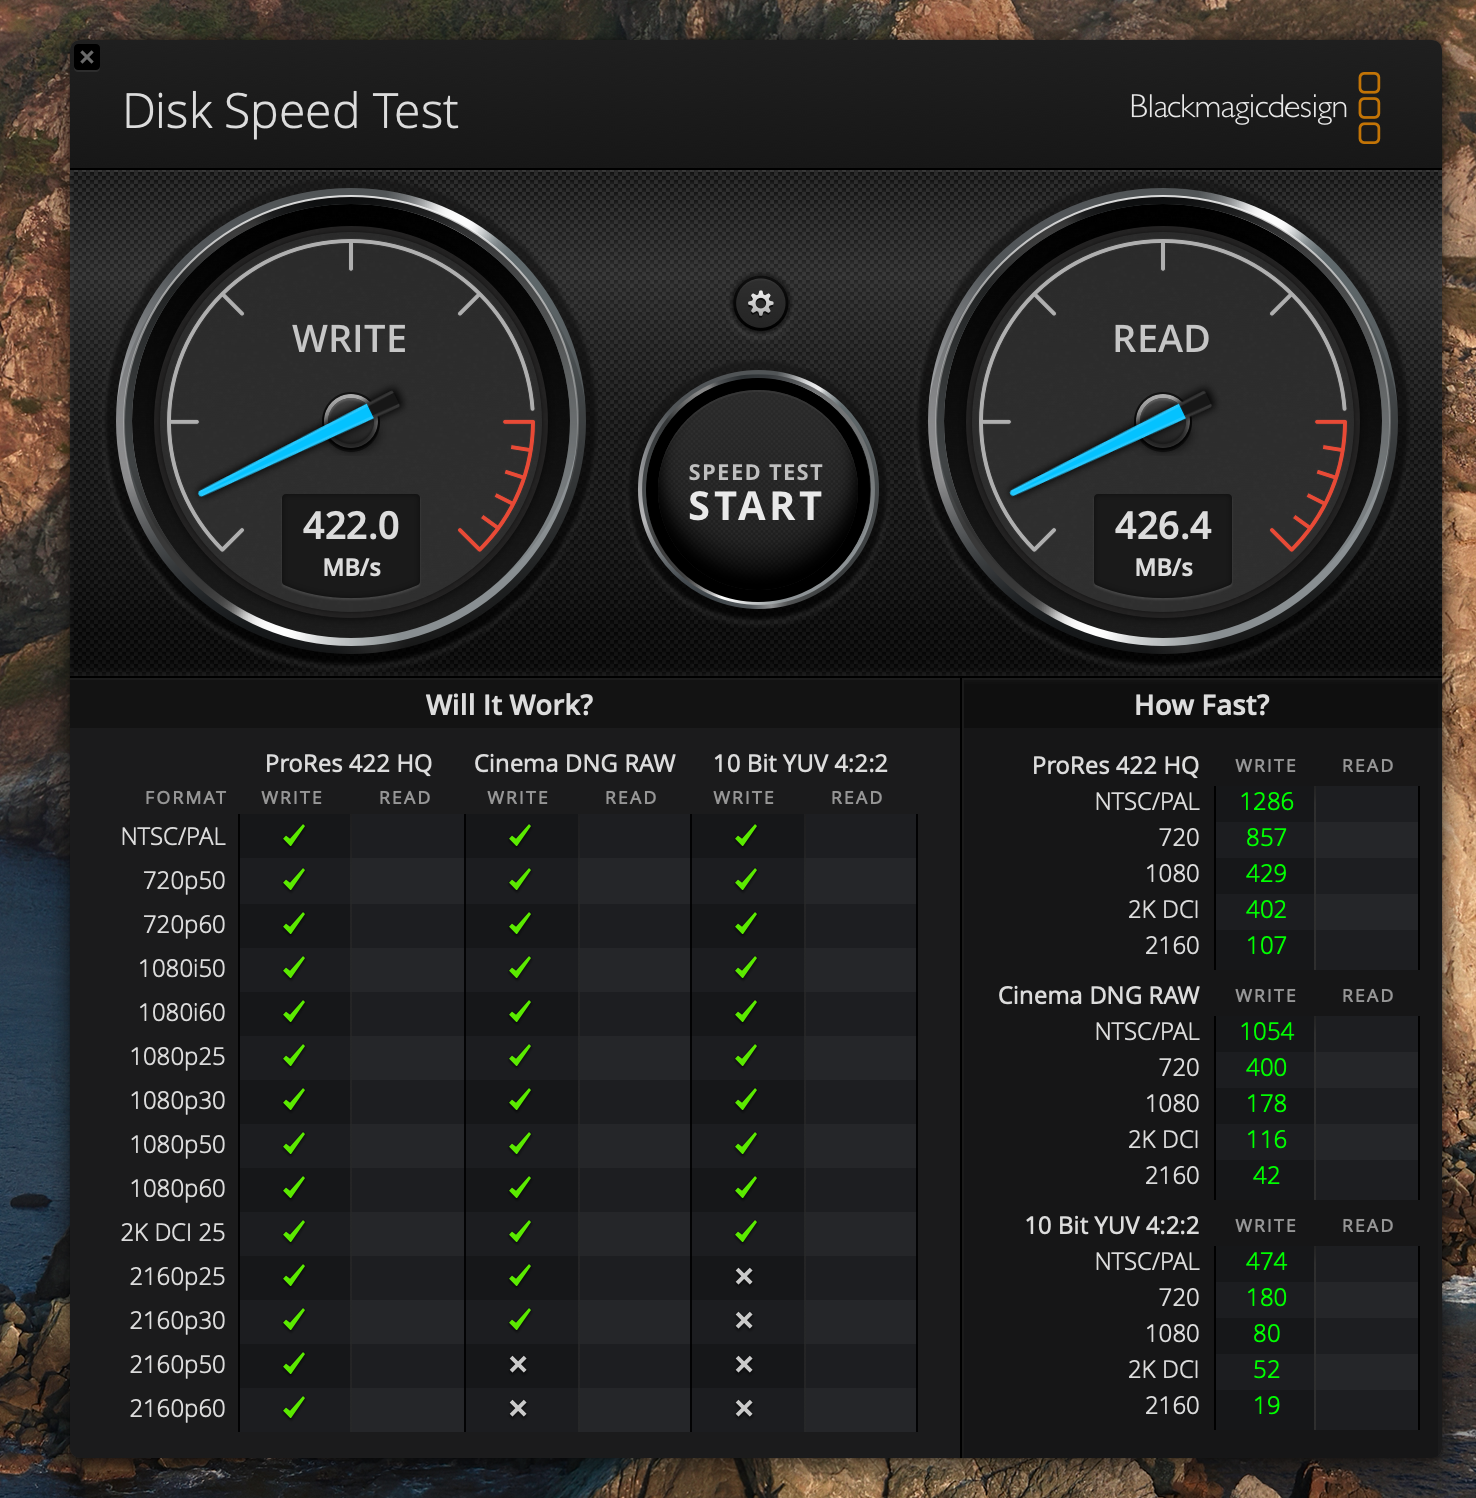Image resolution: width=1476 pixels, height=1498 pixels.
Task: Click the 10 Bit YUV 2K DCI write value 52
Action: (1266, 1370)
